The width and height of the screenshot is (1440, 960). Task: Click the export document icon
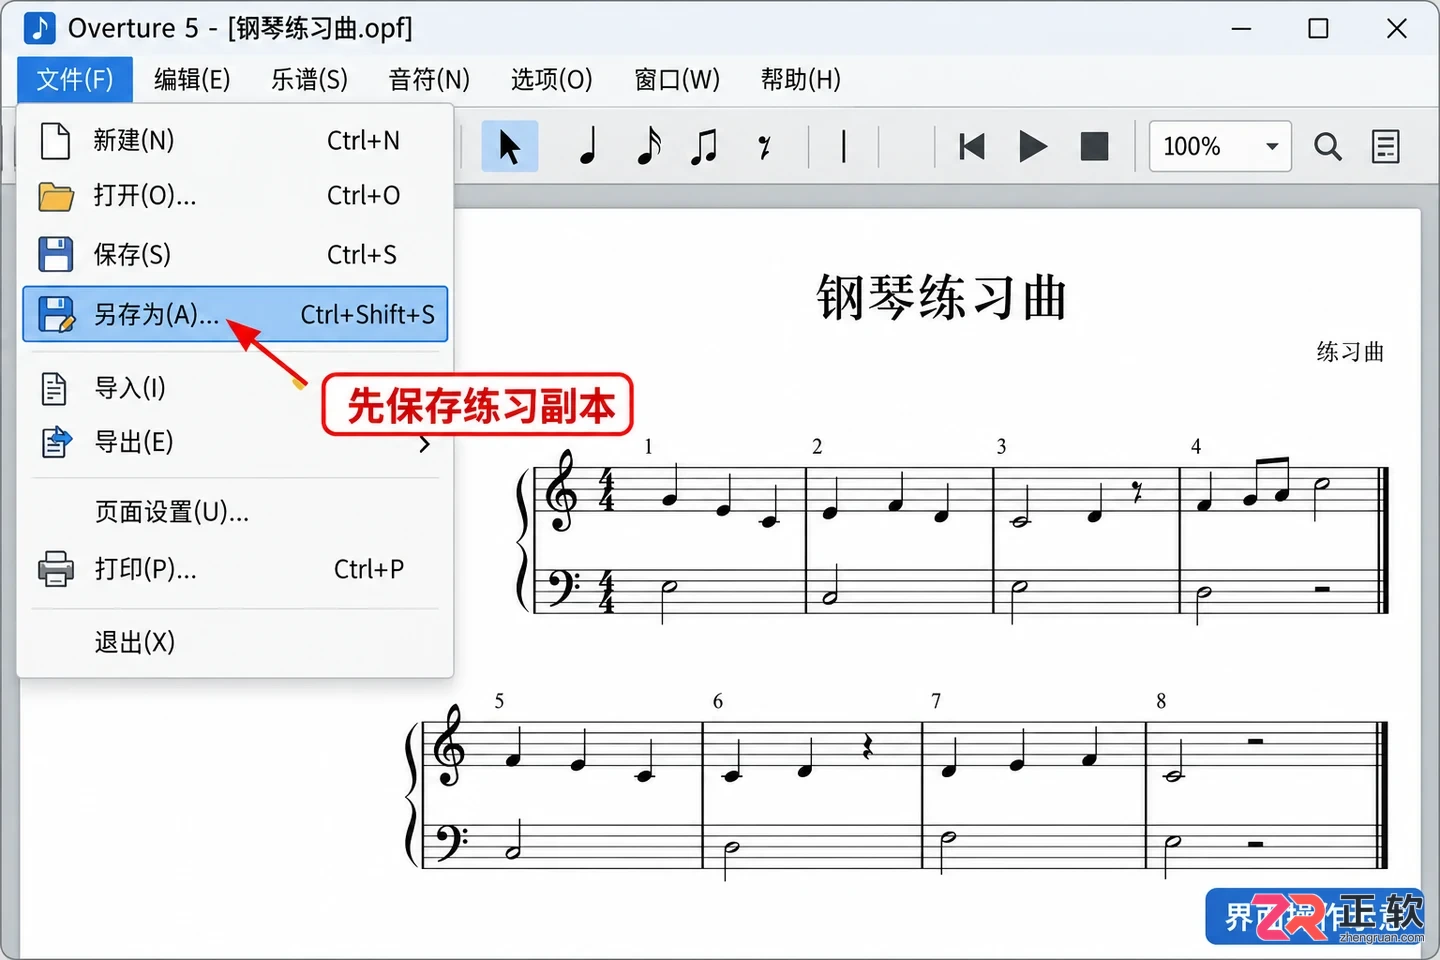56,442
